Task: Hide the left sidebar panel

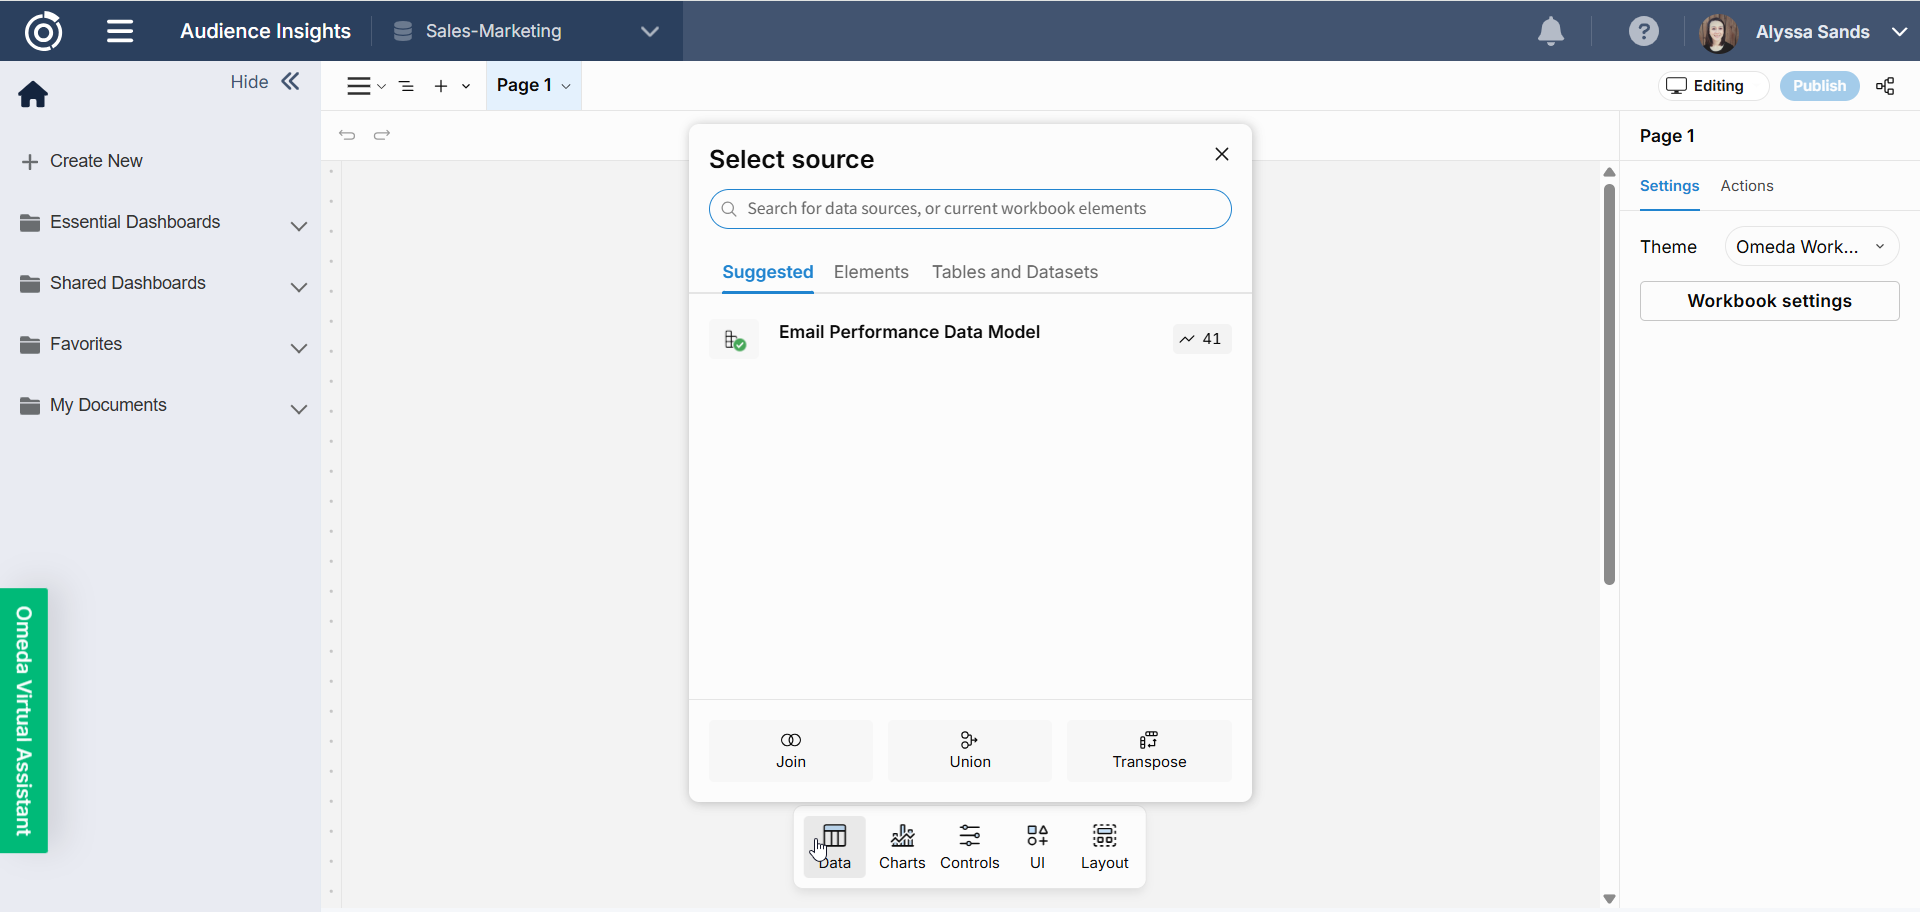Action: (x=265, y=82)
